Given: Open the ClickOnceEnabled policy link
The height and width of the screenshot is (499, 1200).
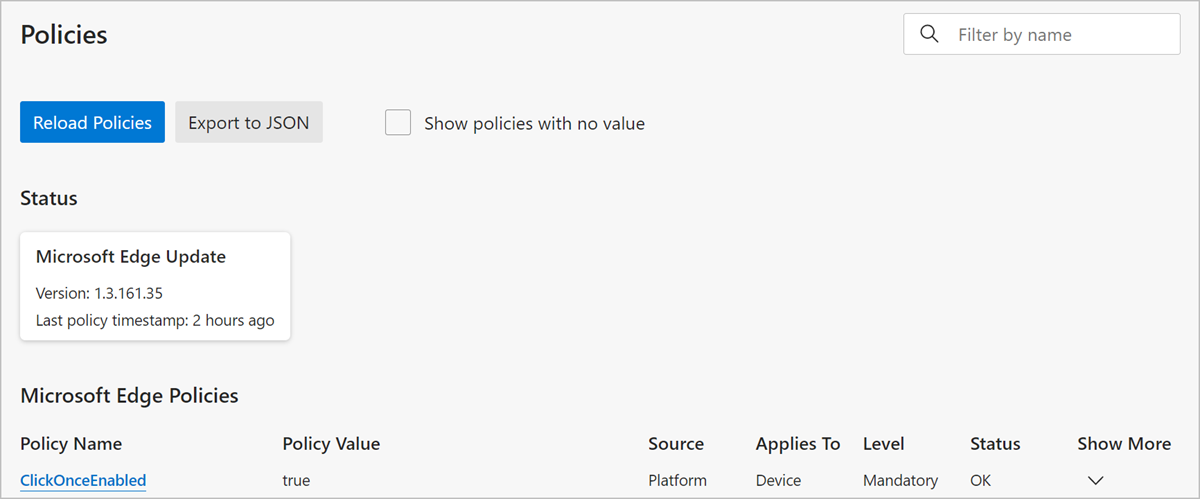Looking at the screenshot, I should point(83,481).
